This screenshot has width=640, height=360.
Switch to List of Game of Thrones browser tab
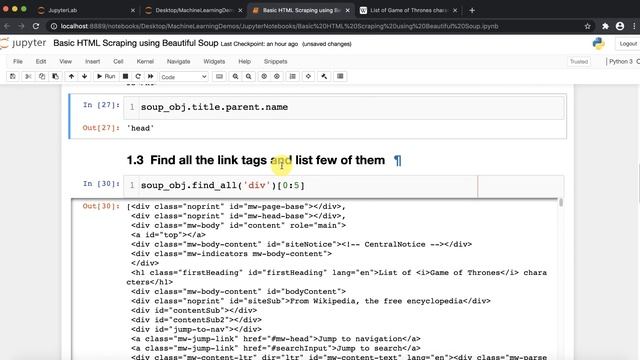click(x=409, y=11)
